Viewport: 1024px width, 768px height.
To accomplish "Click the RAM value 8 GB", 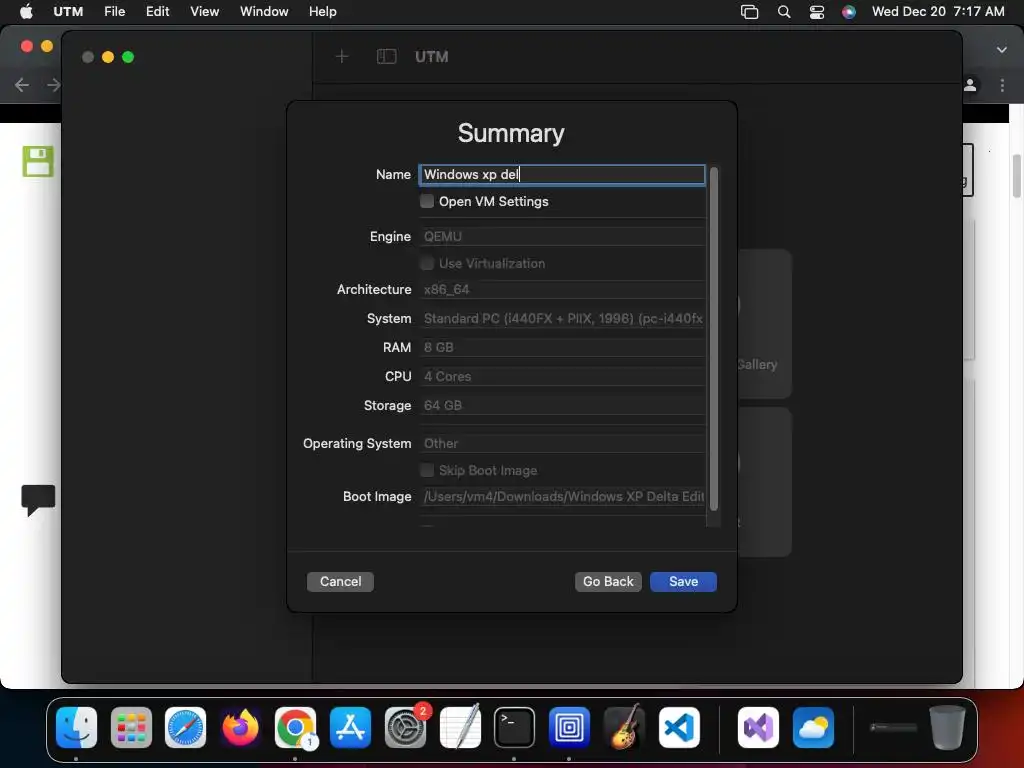I will 562,347.
